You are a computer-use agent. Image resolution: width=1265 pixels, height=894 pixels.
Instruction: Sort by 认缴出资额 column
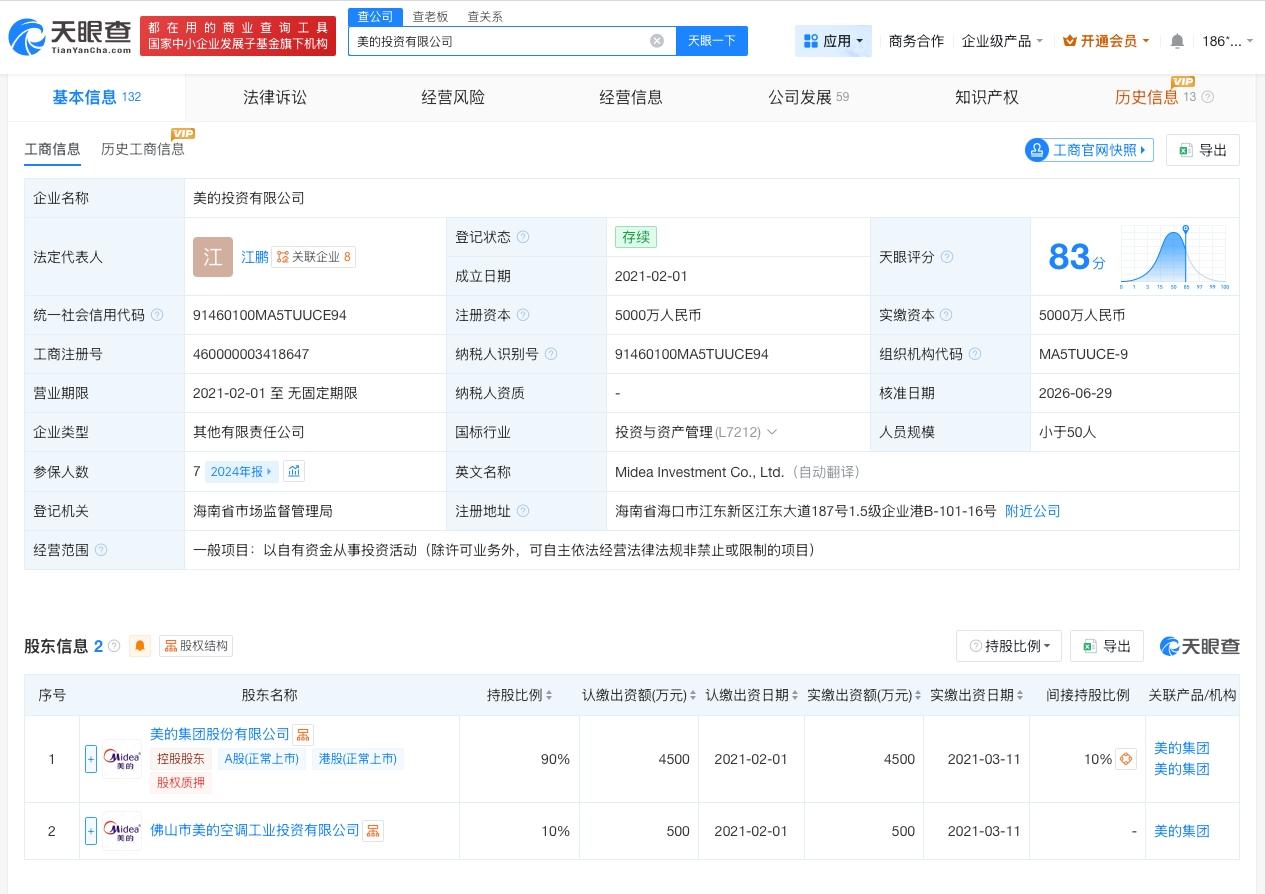694,695
